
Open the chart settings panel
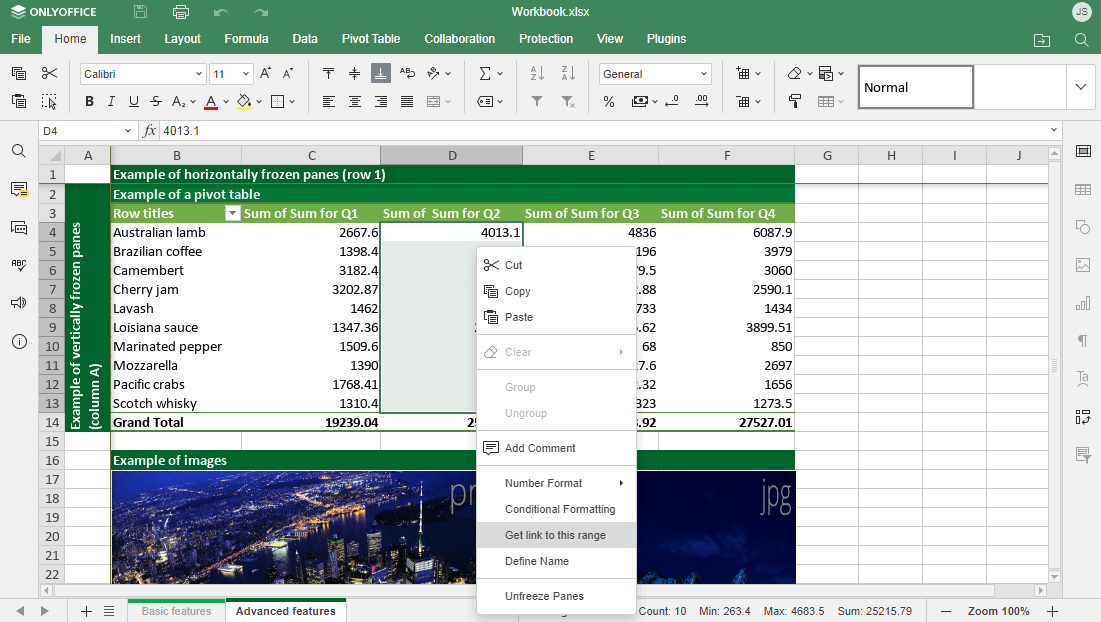coord(1082,303)
